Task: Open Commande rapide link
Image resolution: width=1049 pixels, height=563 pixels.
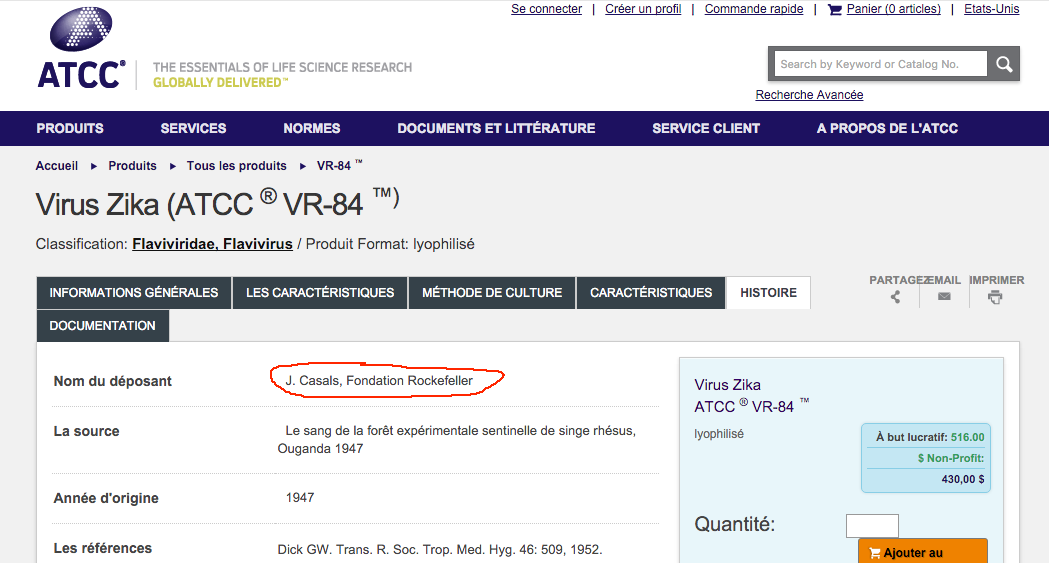Action: [x=753, y=9]
